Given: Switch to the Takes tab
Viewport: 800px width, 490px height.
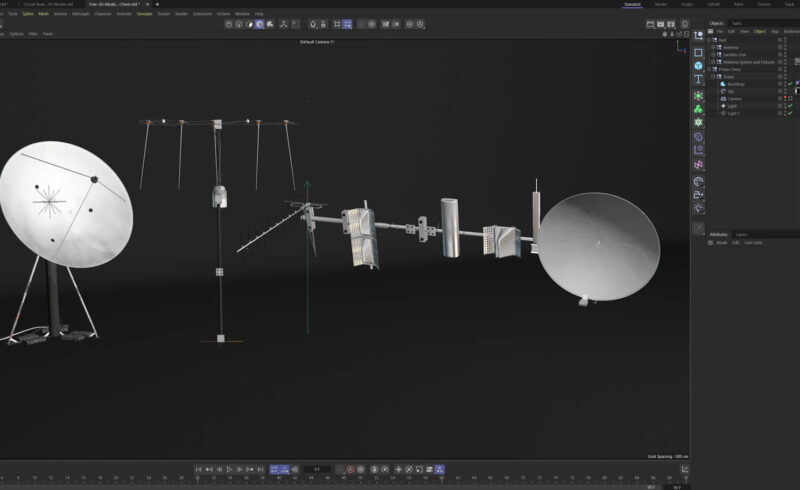Looking at the screenshot, I should (x=737, y=23).
